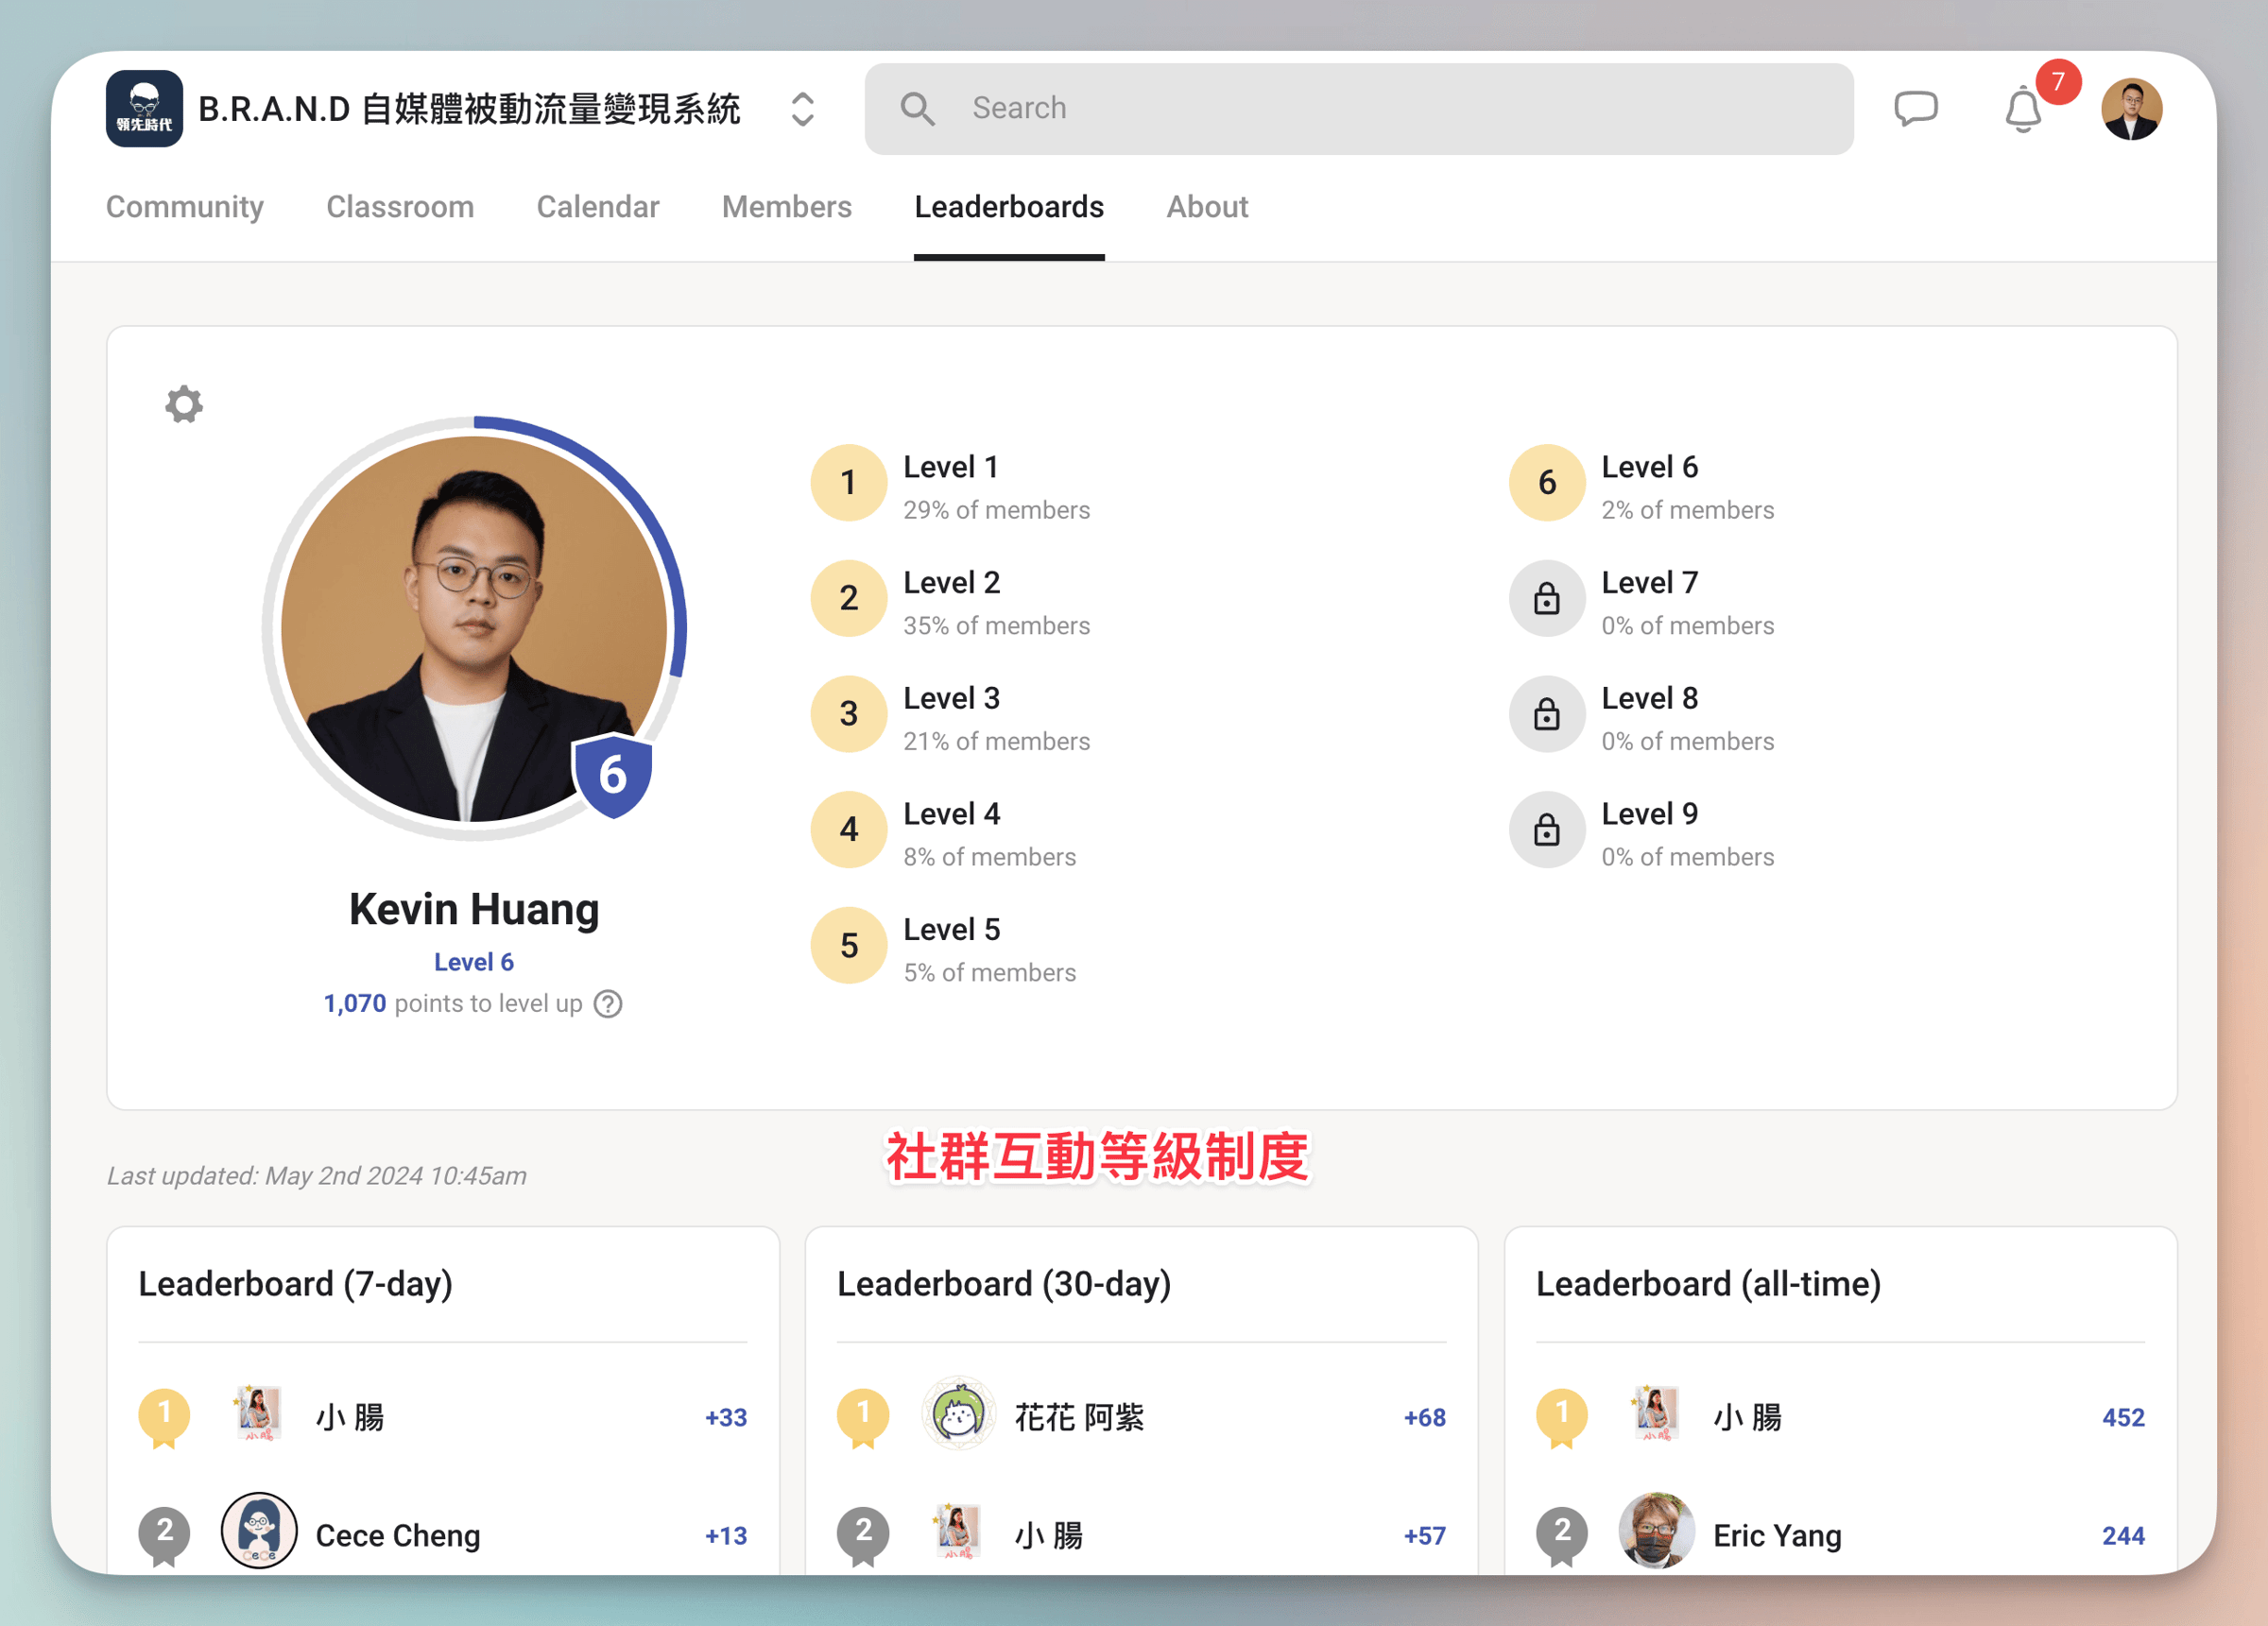Click the Level 8 lock icon

(x=1547, y=713)
